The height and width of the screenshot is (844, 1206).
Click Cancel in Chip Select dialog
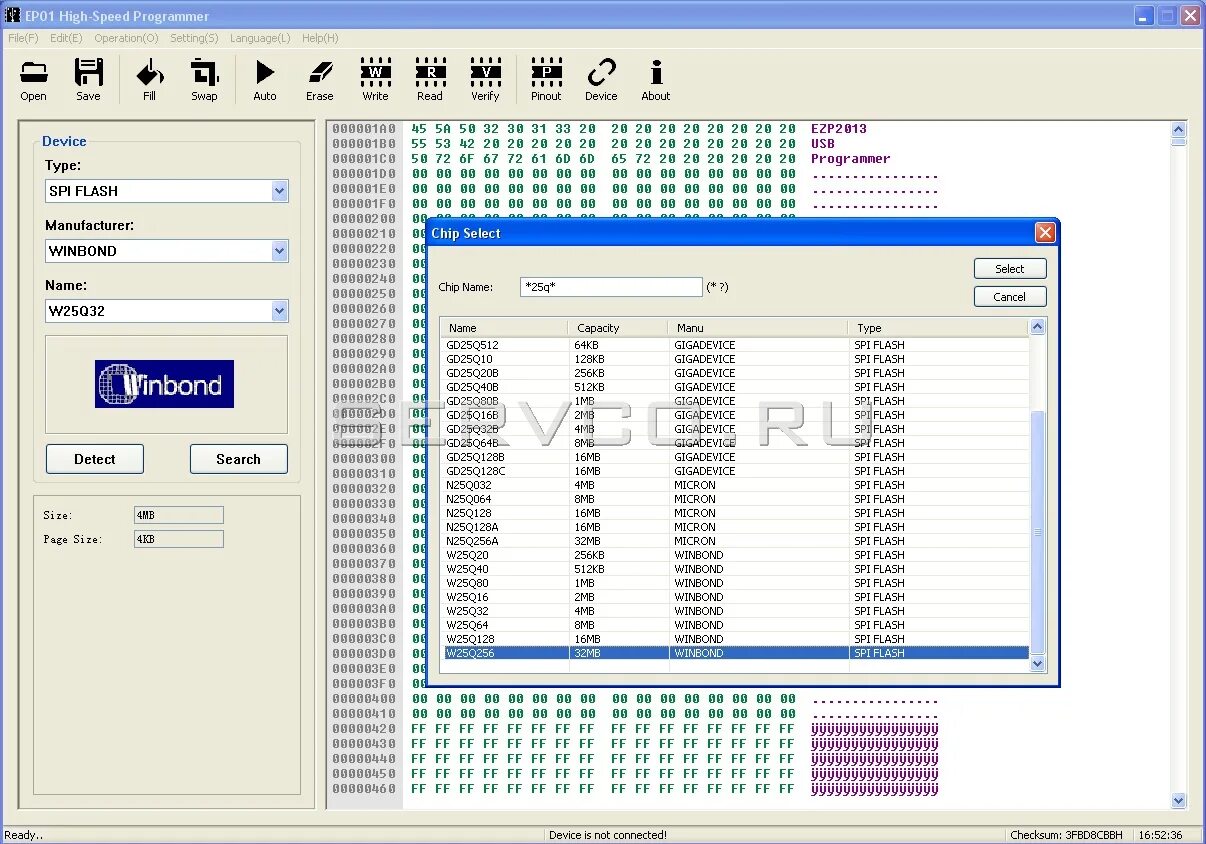(1010, 297)
